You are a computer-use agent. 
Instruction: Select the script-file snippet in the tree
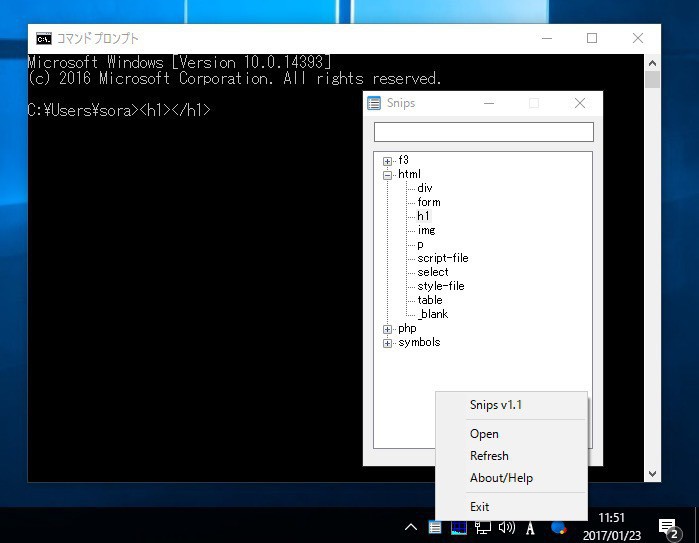click(442, 258)
